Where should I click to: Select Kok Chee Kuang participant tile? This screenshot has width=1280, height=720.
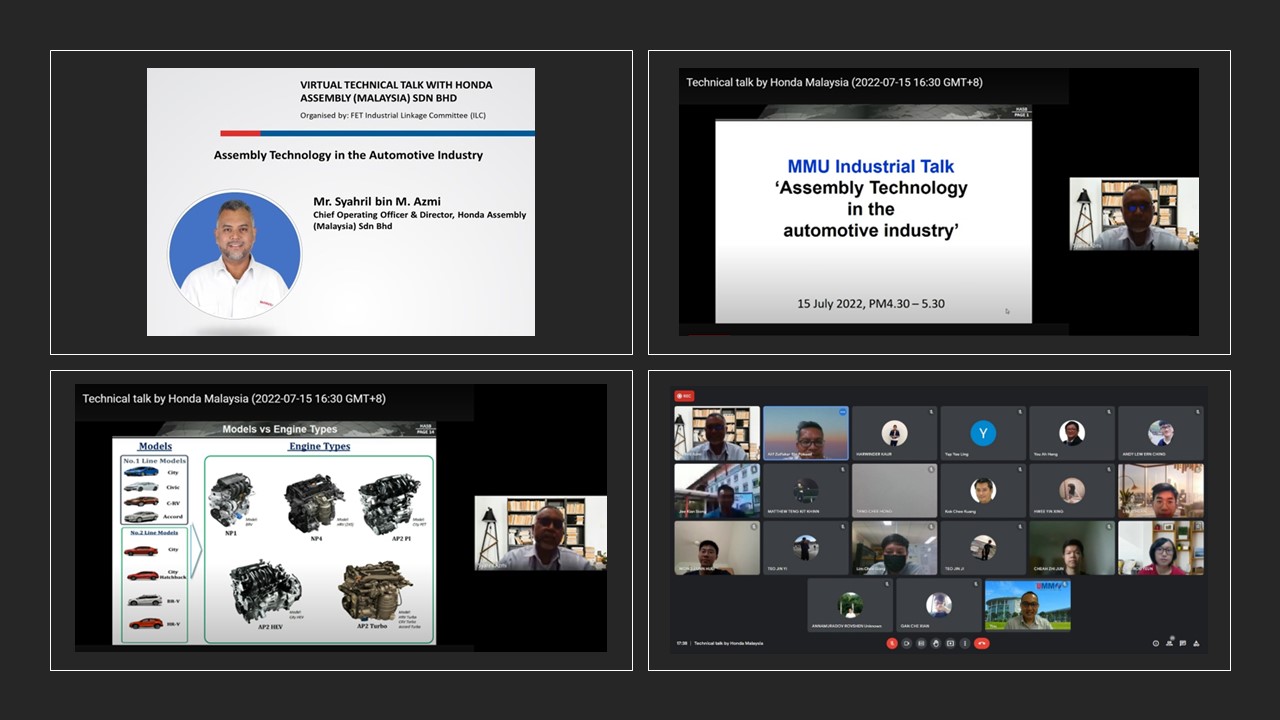click(x=983, y=491)
